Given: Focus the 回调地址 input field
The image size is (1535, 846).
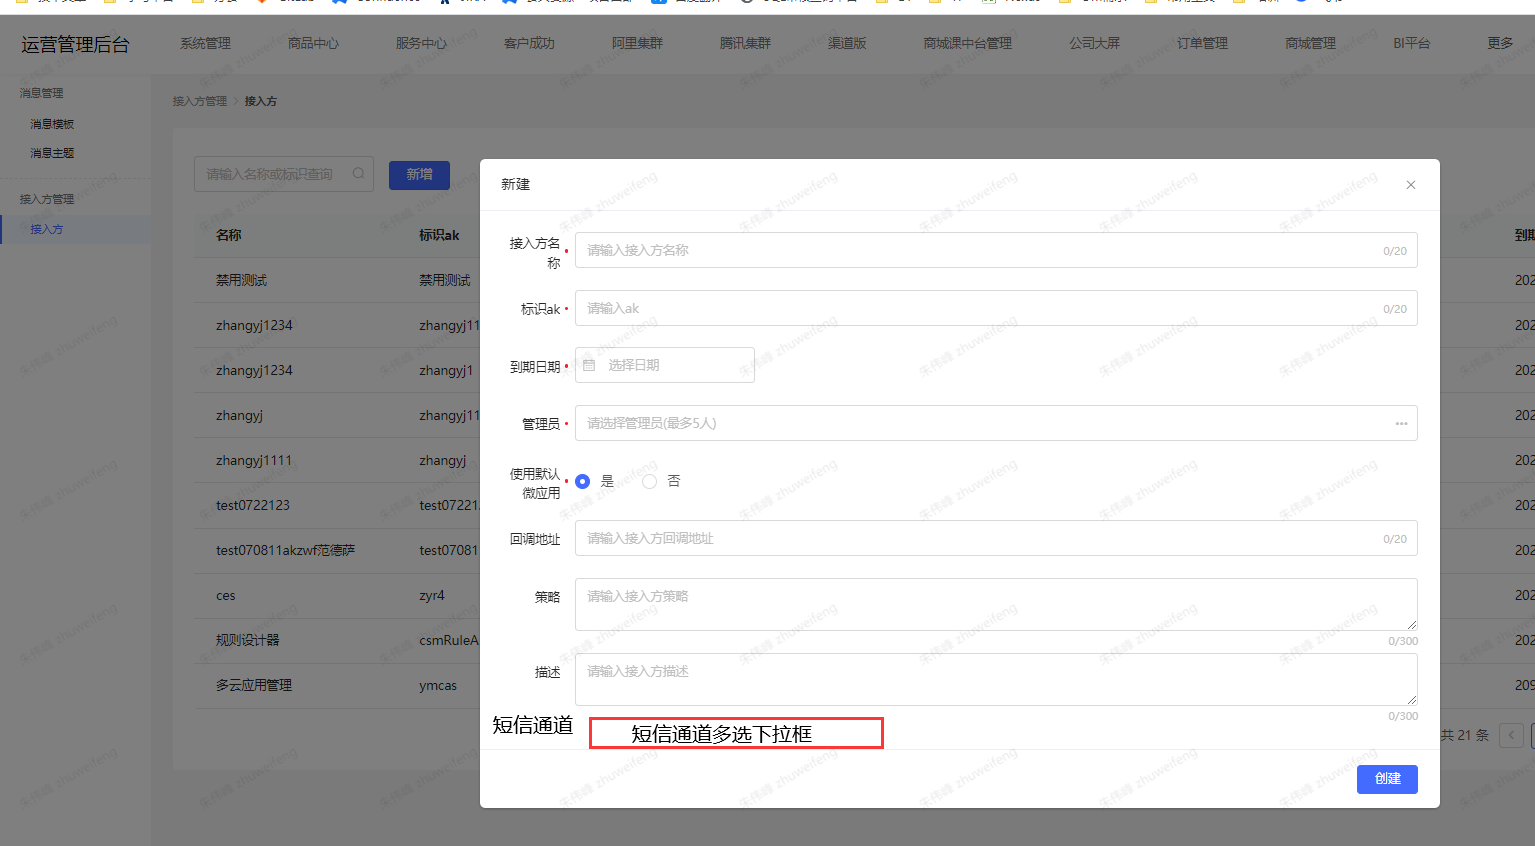Looking at the screenshot, I should (996, 538).
